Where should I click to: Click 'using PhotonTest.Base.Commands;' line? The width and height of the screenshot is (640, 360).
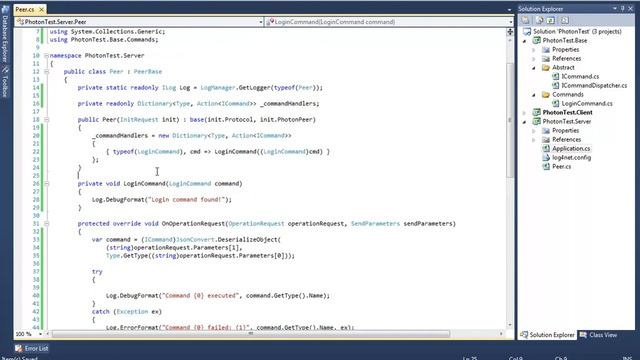click(104, 40)
